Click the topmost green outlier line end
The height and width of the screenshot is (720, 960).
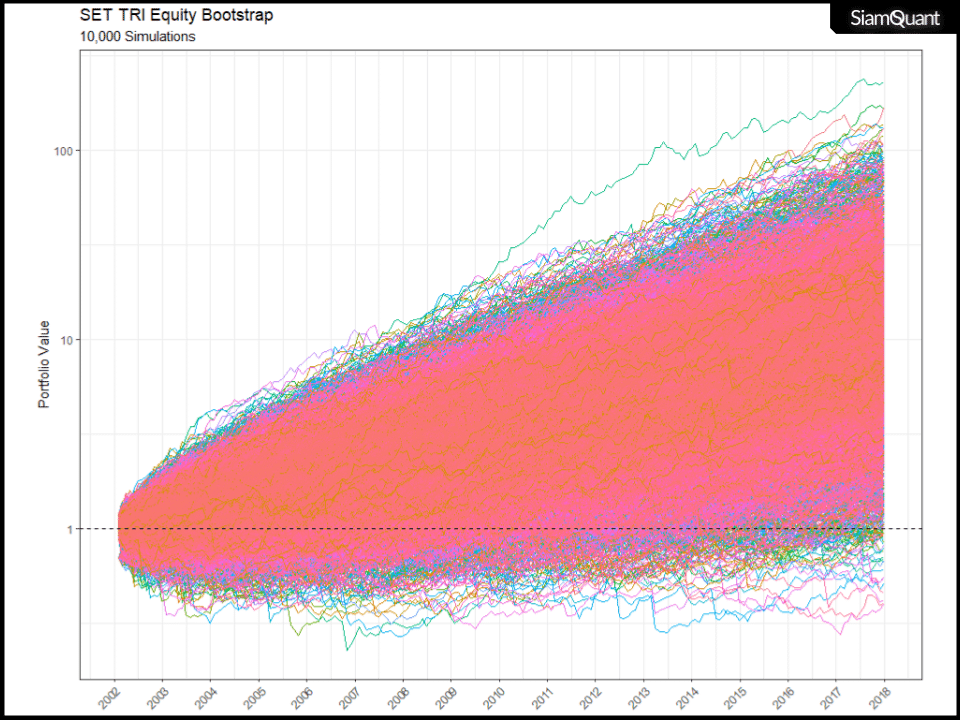pyautogui.click(x=880, y=83)
